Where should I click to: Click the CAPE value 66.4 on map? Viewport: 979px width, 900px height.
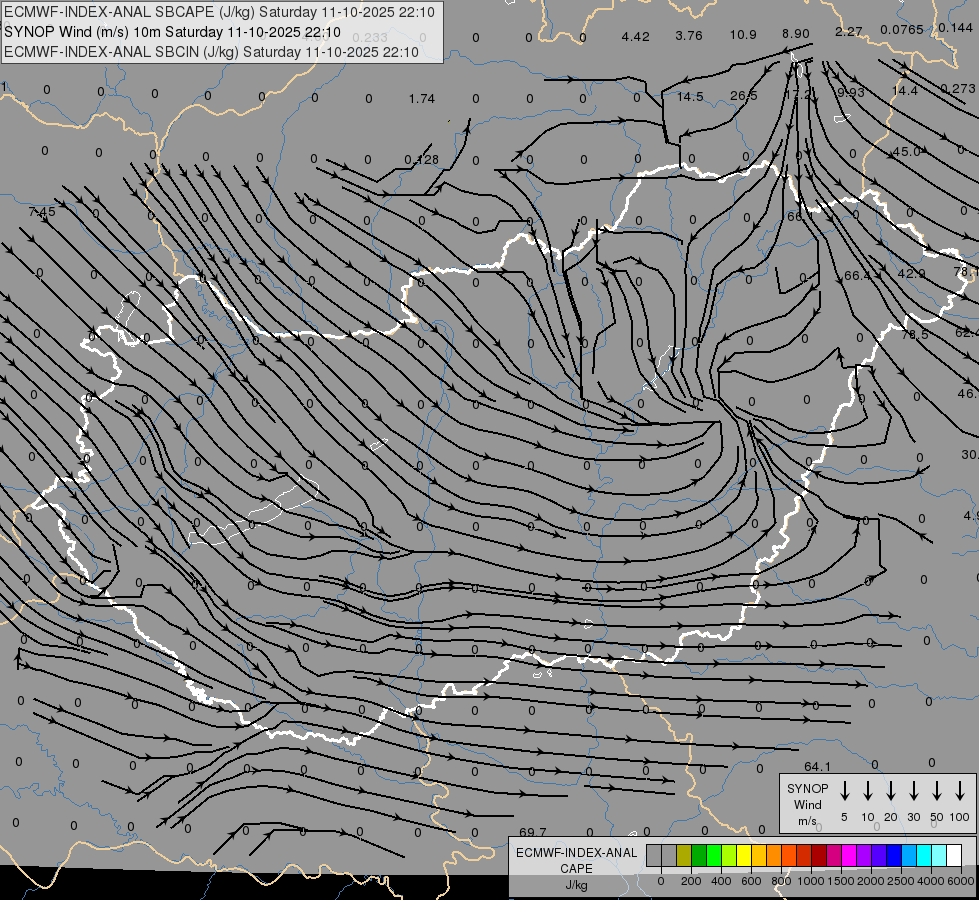(x=857, y=275)
